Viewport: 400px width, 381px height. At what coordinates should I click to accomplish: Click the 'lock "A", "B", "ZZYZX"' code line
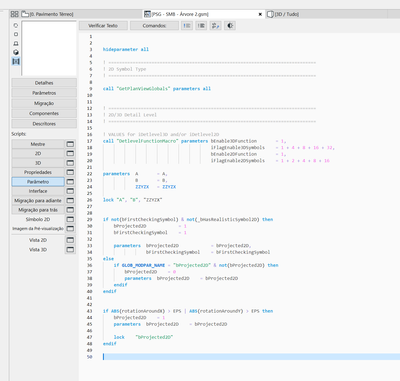tap(132, 200)
